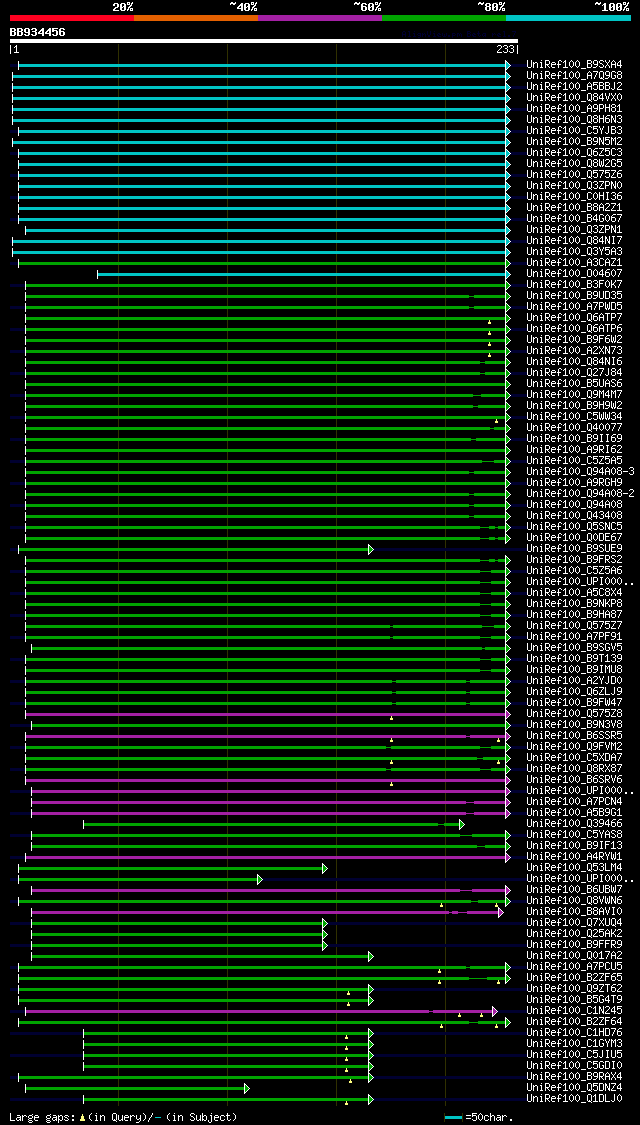
Task: Click the short green bar for UniRef100_Q5DNZ4
Action: pyautogui.click(x=137, y=1088)
